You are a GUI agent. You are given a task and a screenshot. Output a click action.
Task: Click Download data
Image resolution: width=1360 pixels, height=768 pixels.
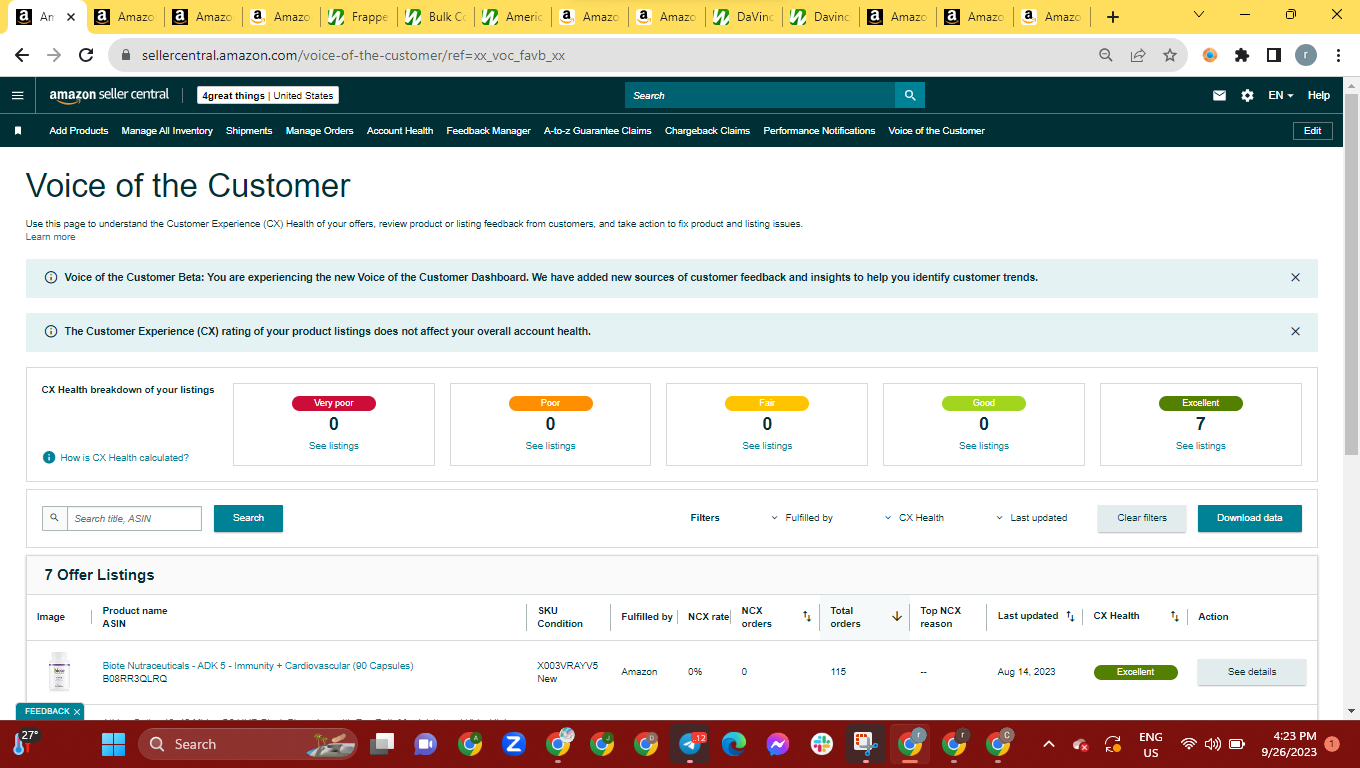pyautogui.click(x=1250, y=518)
